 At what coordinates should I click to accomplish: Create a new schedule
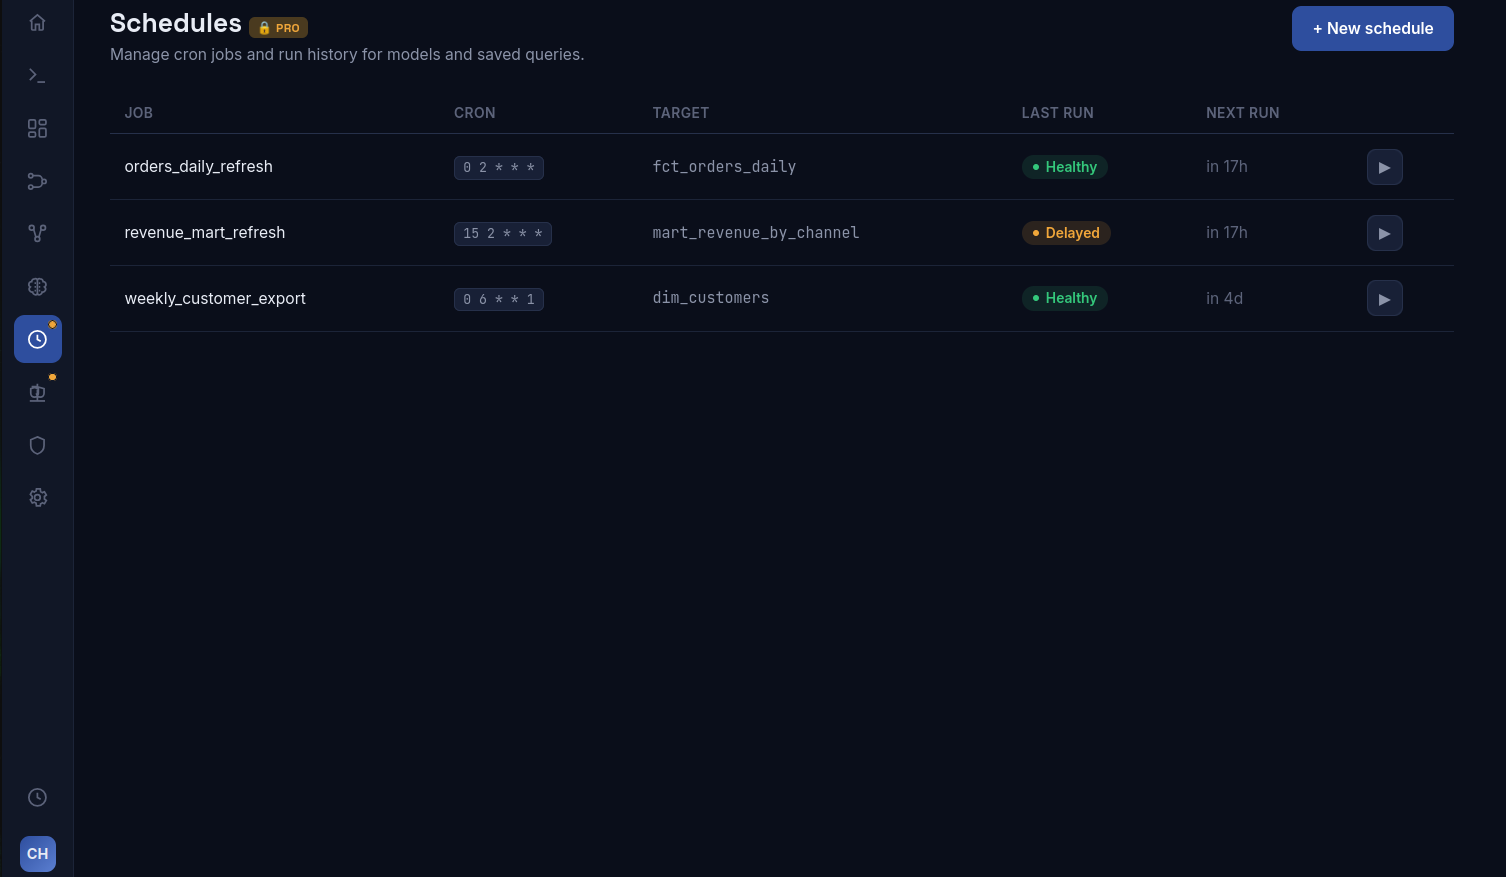coord(1372,28)
